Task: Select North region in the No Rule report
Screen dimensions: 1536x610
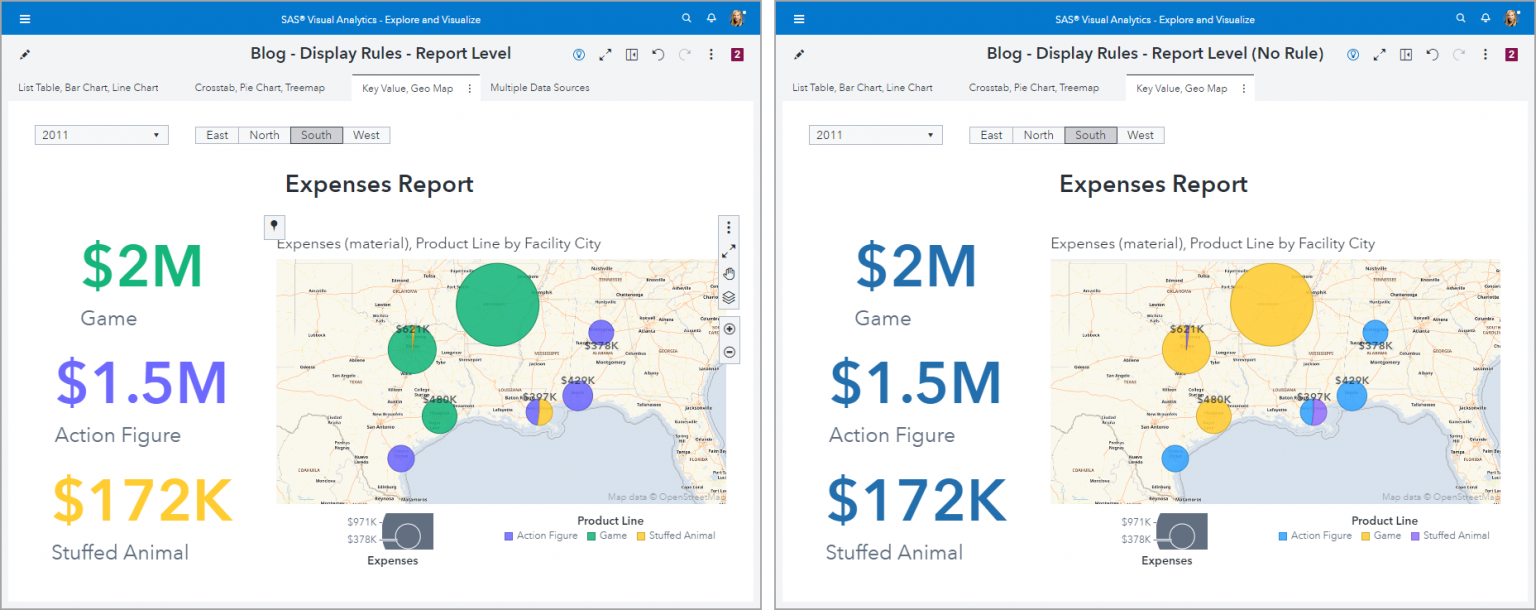Action: (x=1038, y=135)
